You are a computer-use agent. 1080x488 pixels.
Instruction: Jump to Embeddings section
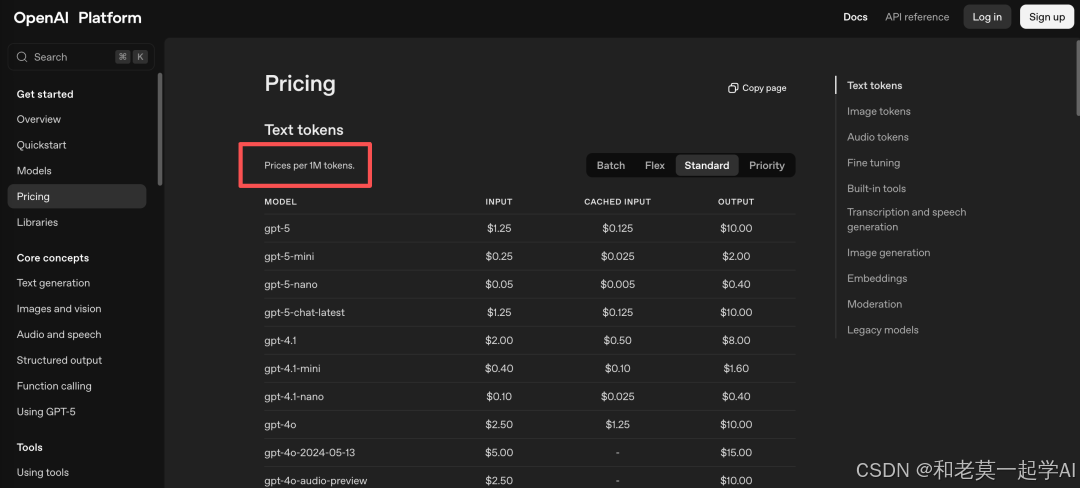click(877, 279)
